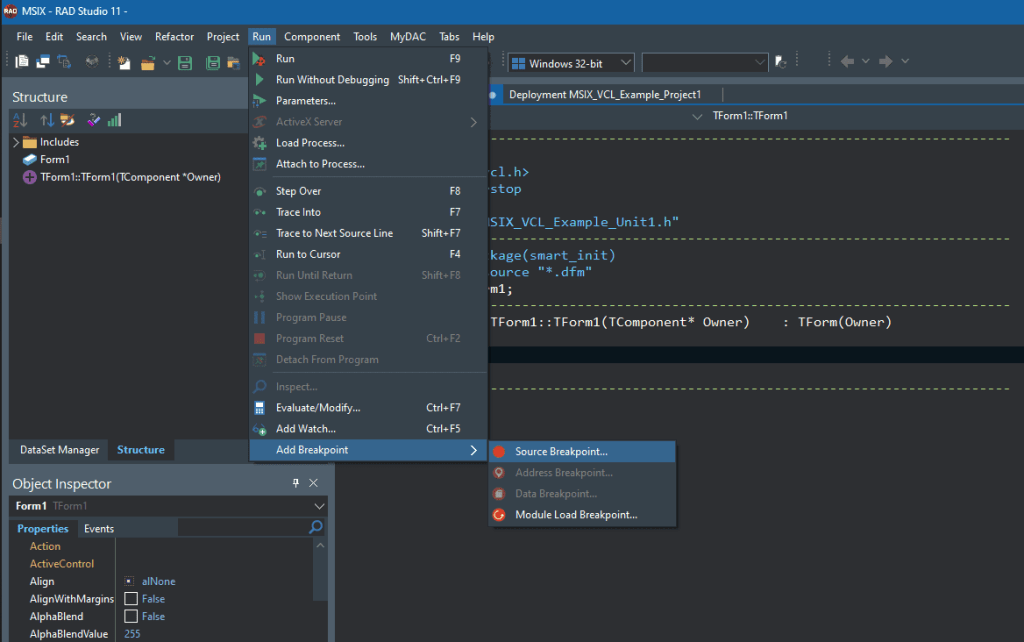Choose Parameters... in Run menu
1024x642 pixels.
pyautogui.click(x=368, y=101)
